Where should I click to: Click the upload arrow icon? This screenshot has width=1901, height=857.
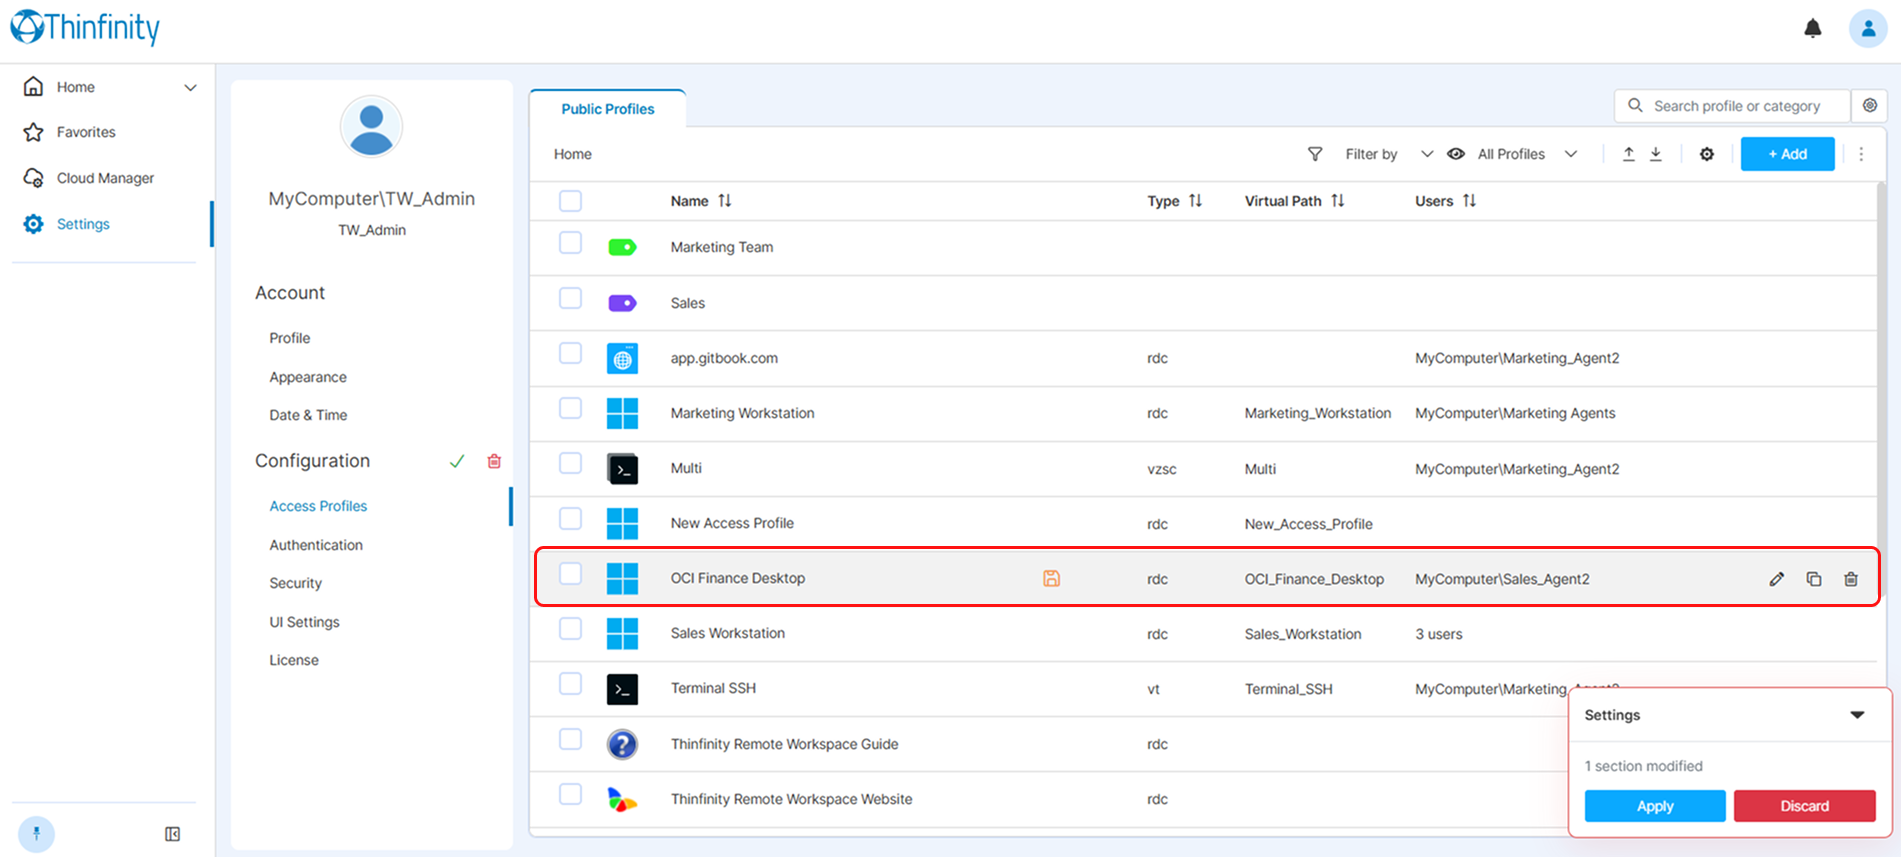point(1628,154)
